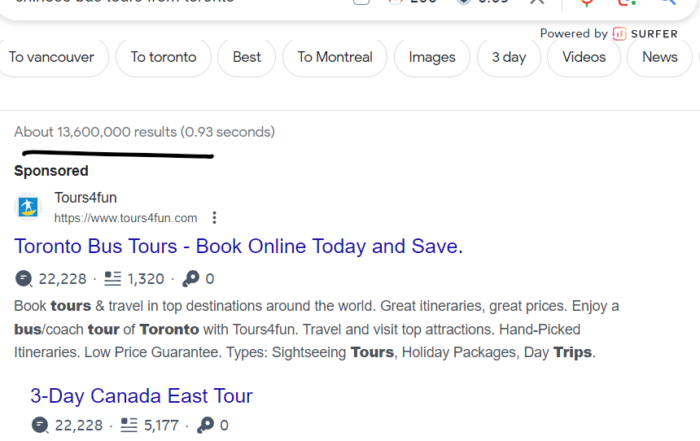Screen dimensions: 700x441
Task: Choose the Best filter chip
Action: pyautogui.click(x=246, y=58)
